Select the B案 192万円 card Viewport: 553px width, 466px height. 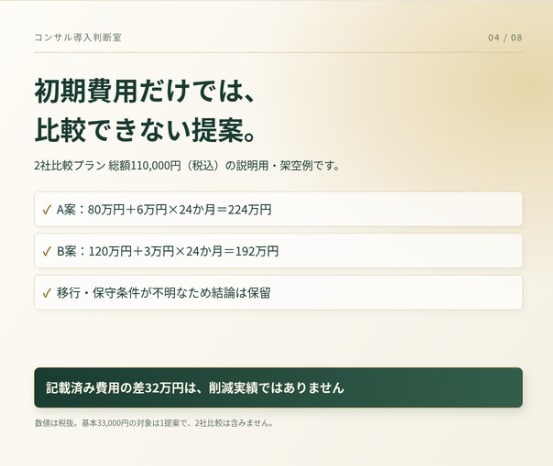278,251
